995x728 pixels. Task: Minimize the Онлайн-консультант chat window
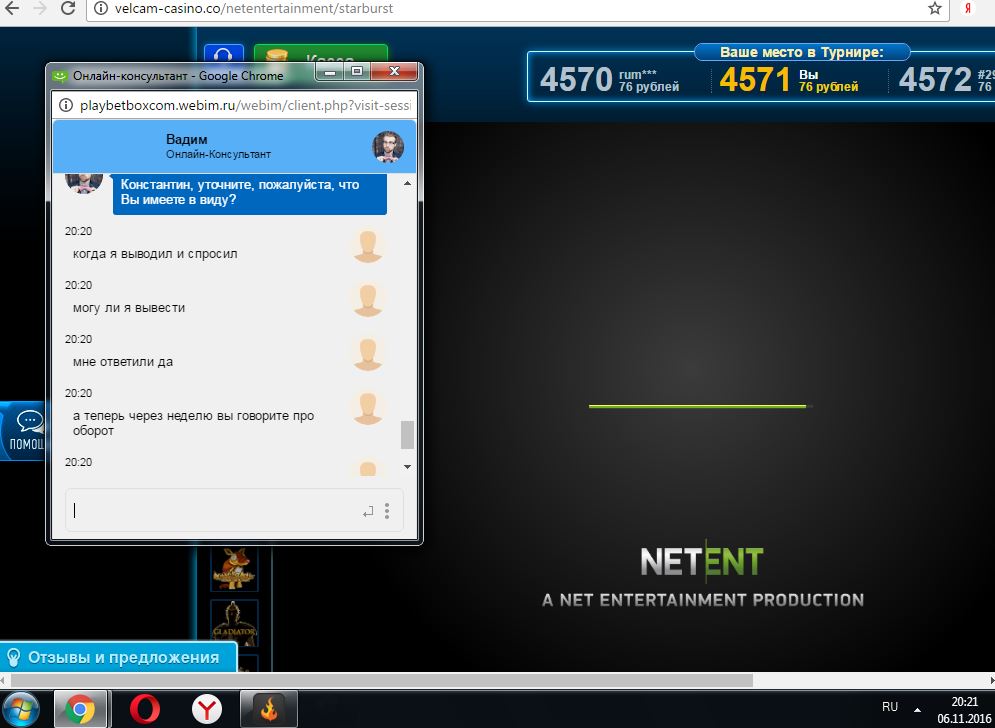pyautogui.click(x=329, y=72)
